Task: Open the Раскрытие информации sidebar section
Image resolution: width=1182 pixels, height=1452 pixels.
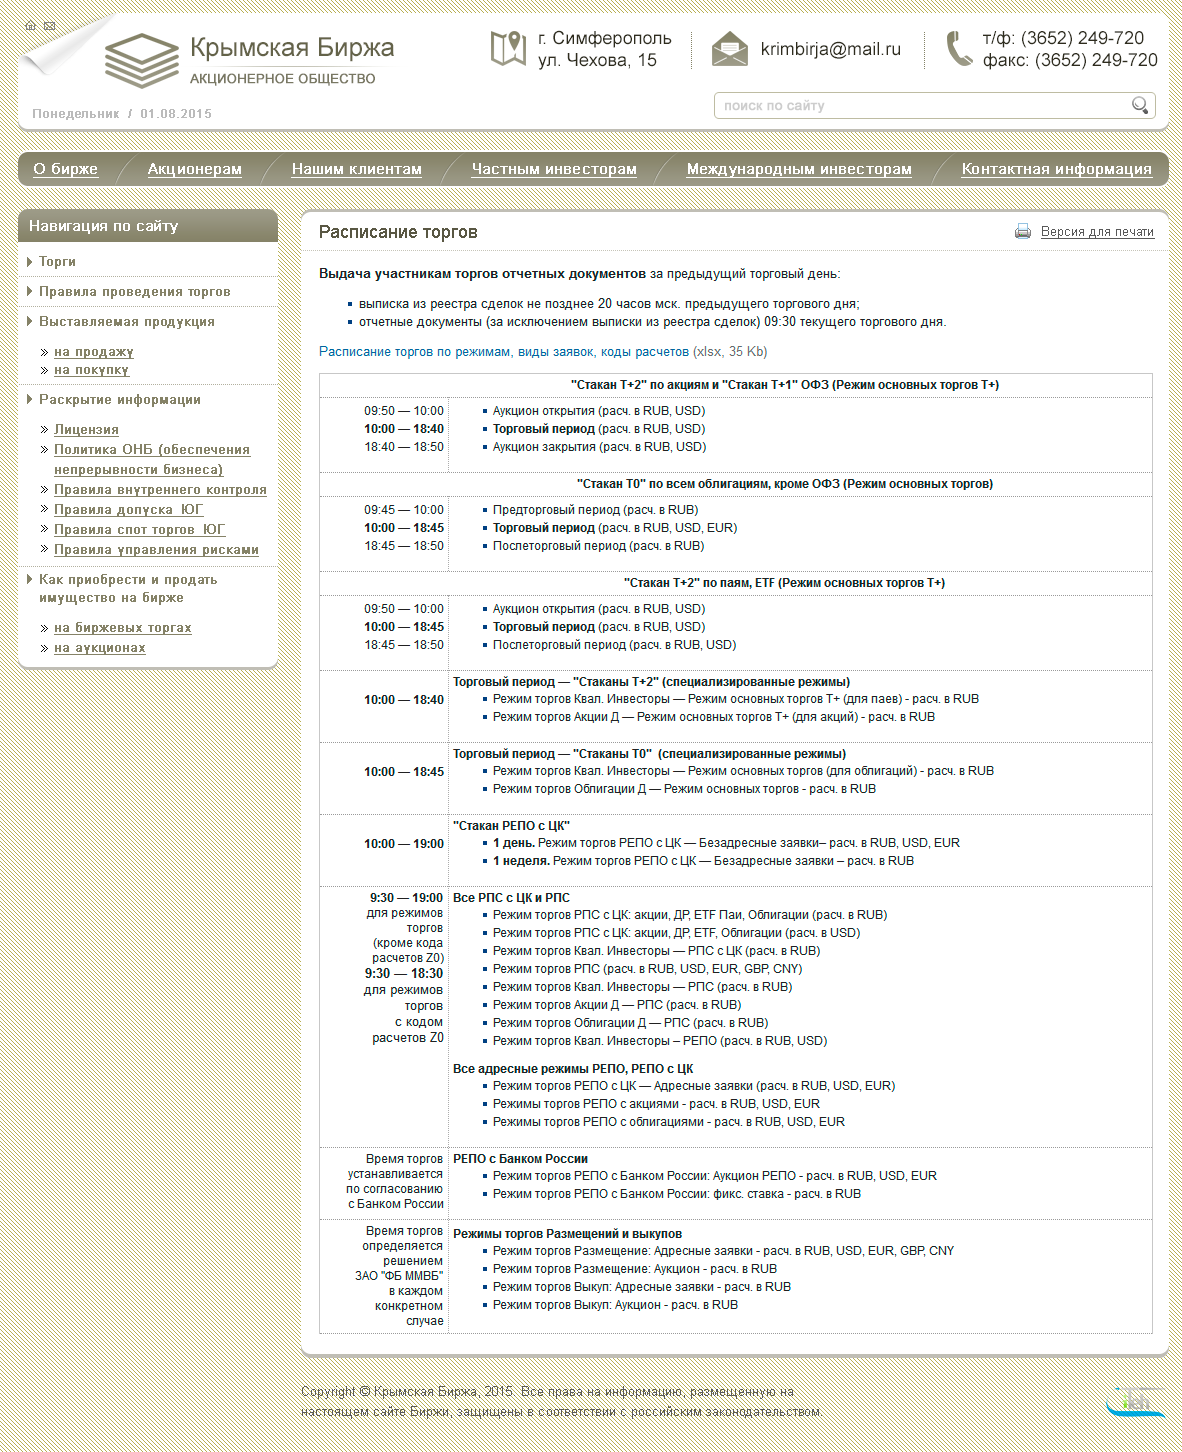Action: pyautogui.click(x=119, y=400)
